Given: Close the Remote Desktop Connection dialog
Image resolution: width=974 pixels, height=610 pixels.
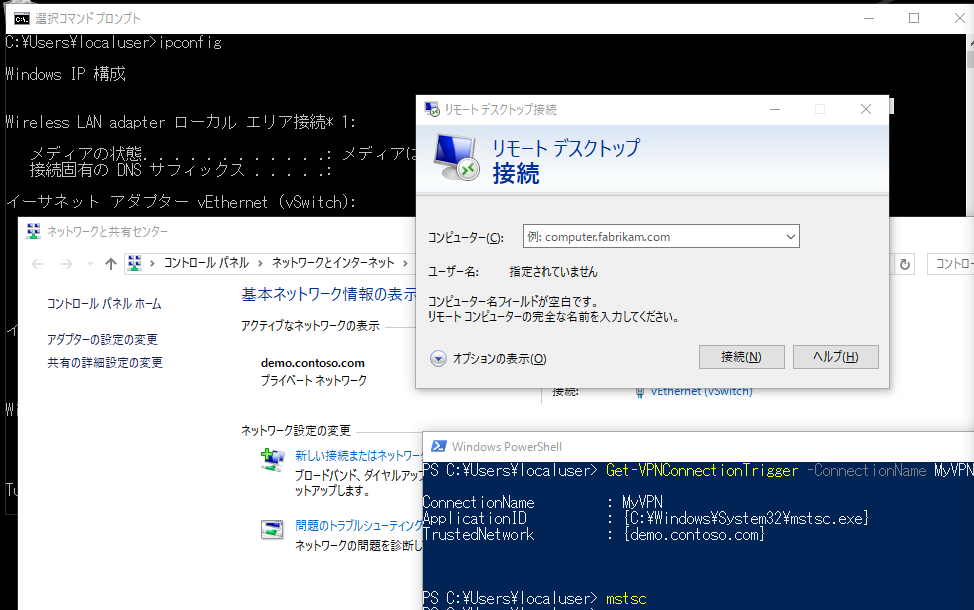Looking at the screenshot, I should pos(866,109).
